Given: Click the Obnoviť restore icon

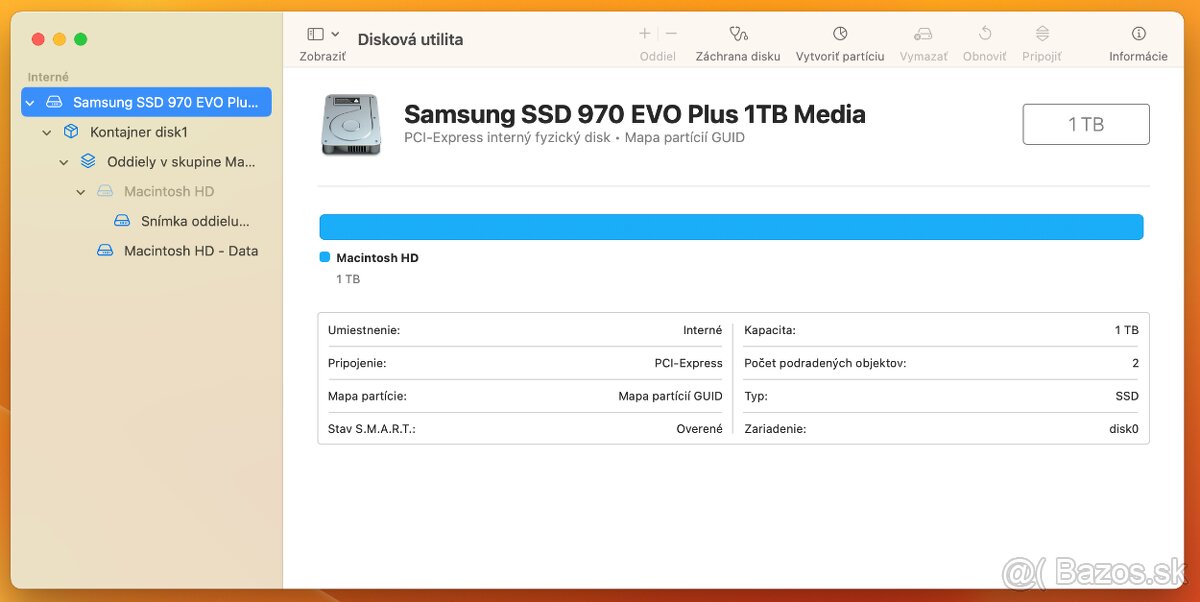Looking at the screenshot, I should coord(984,34).
